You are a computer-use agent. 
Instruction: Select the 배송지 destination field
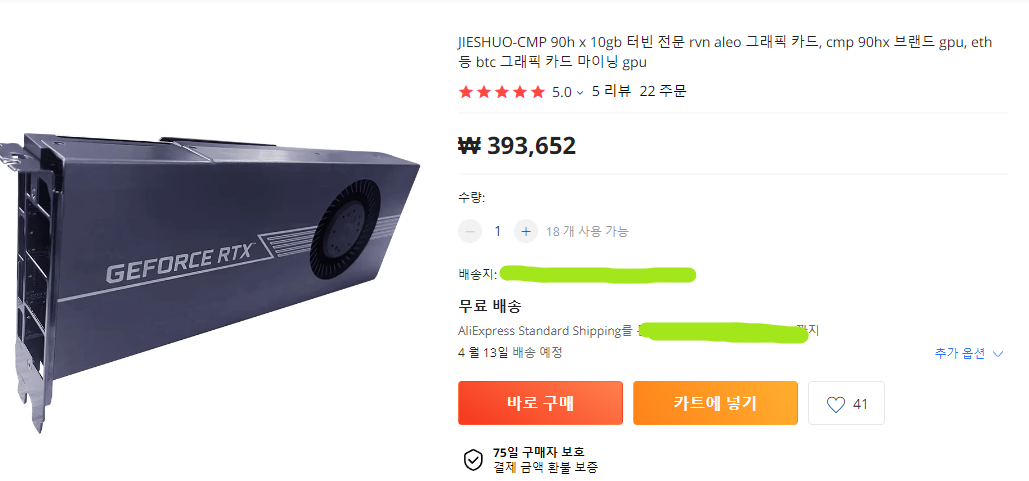(597, 273)
